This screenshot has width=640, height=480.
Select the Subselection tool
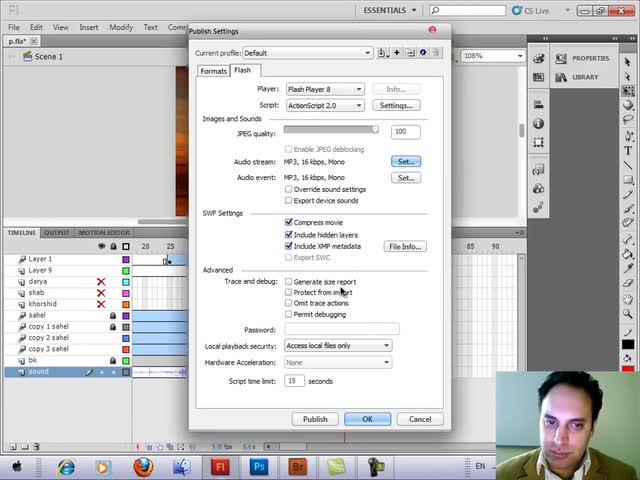tap(628, 76)
